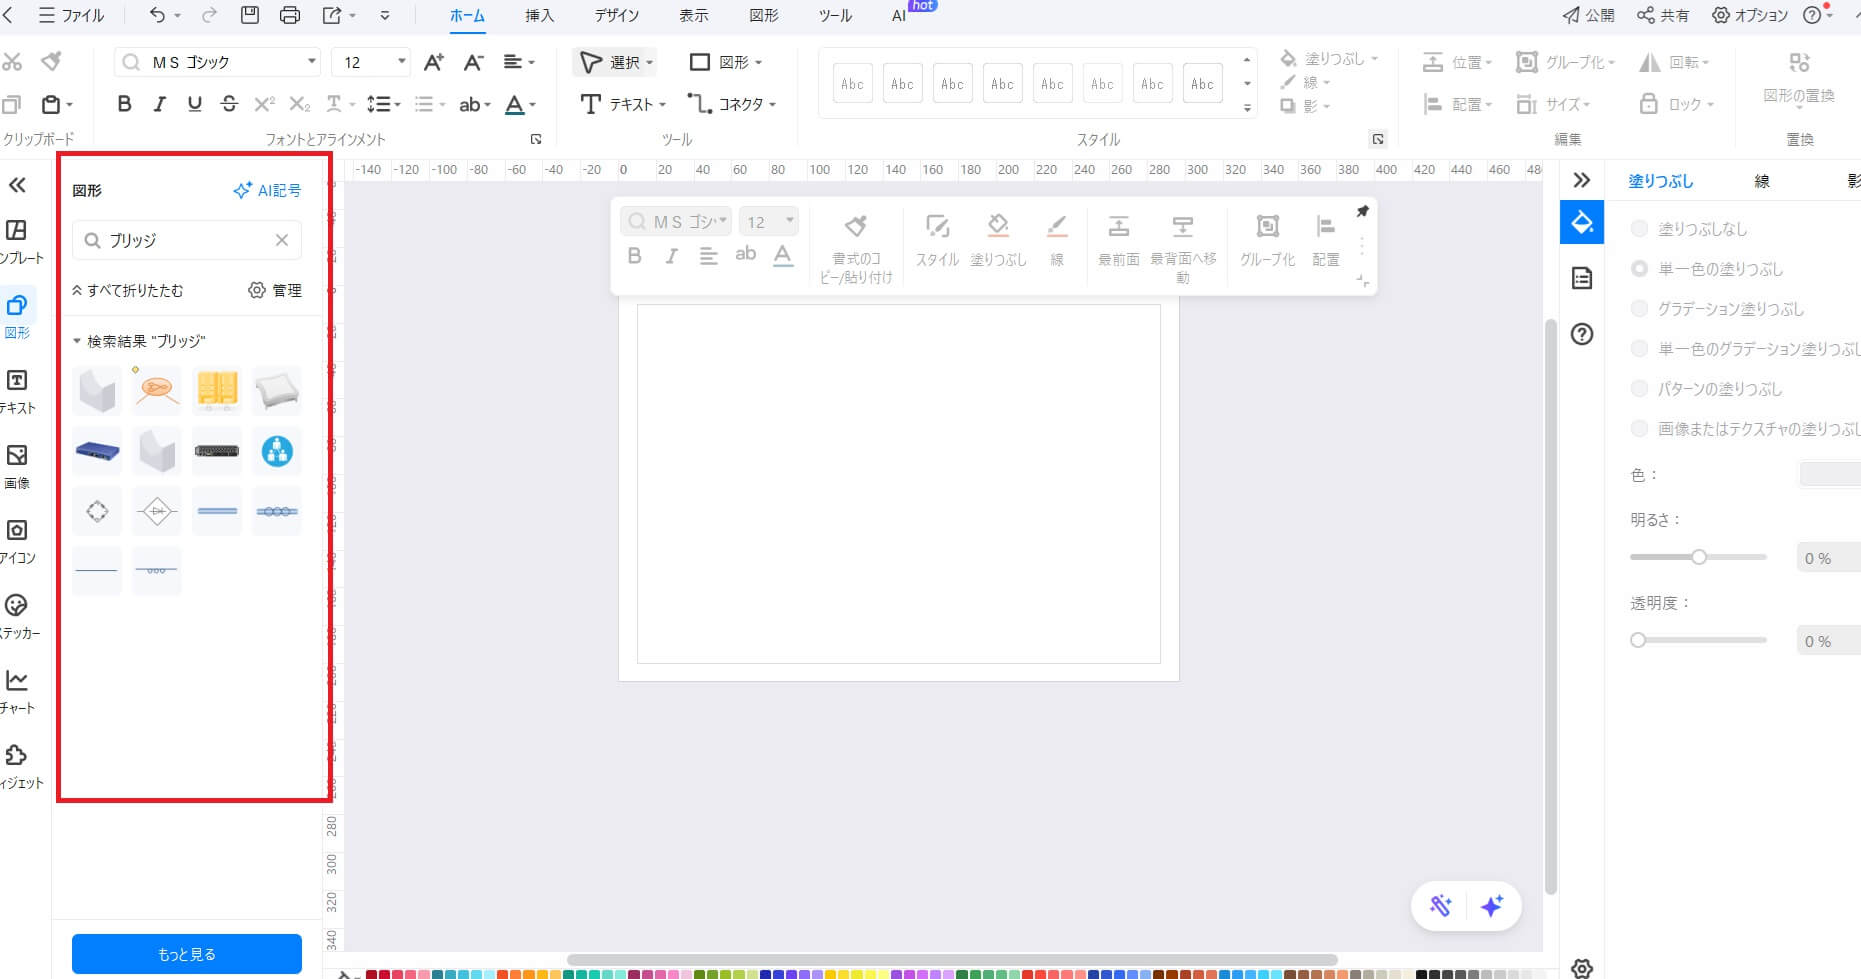
Task: Toggle Bold in the ribbon
Action: tap(124, 104)
